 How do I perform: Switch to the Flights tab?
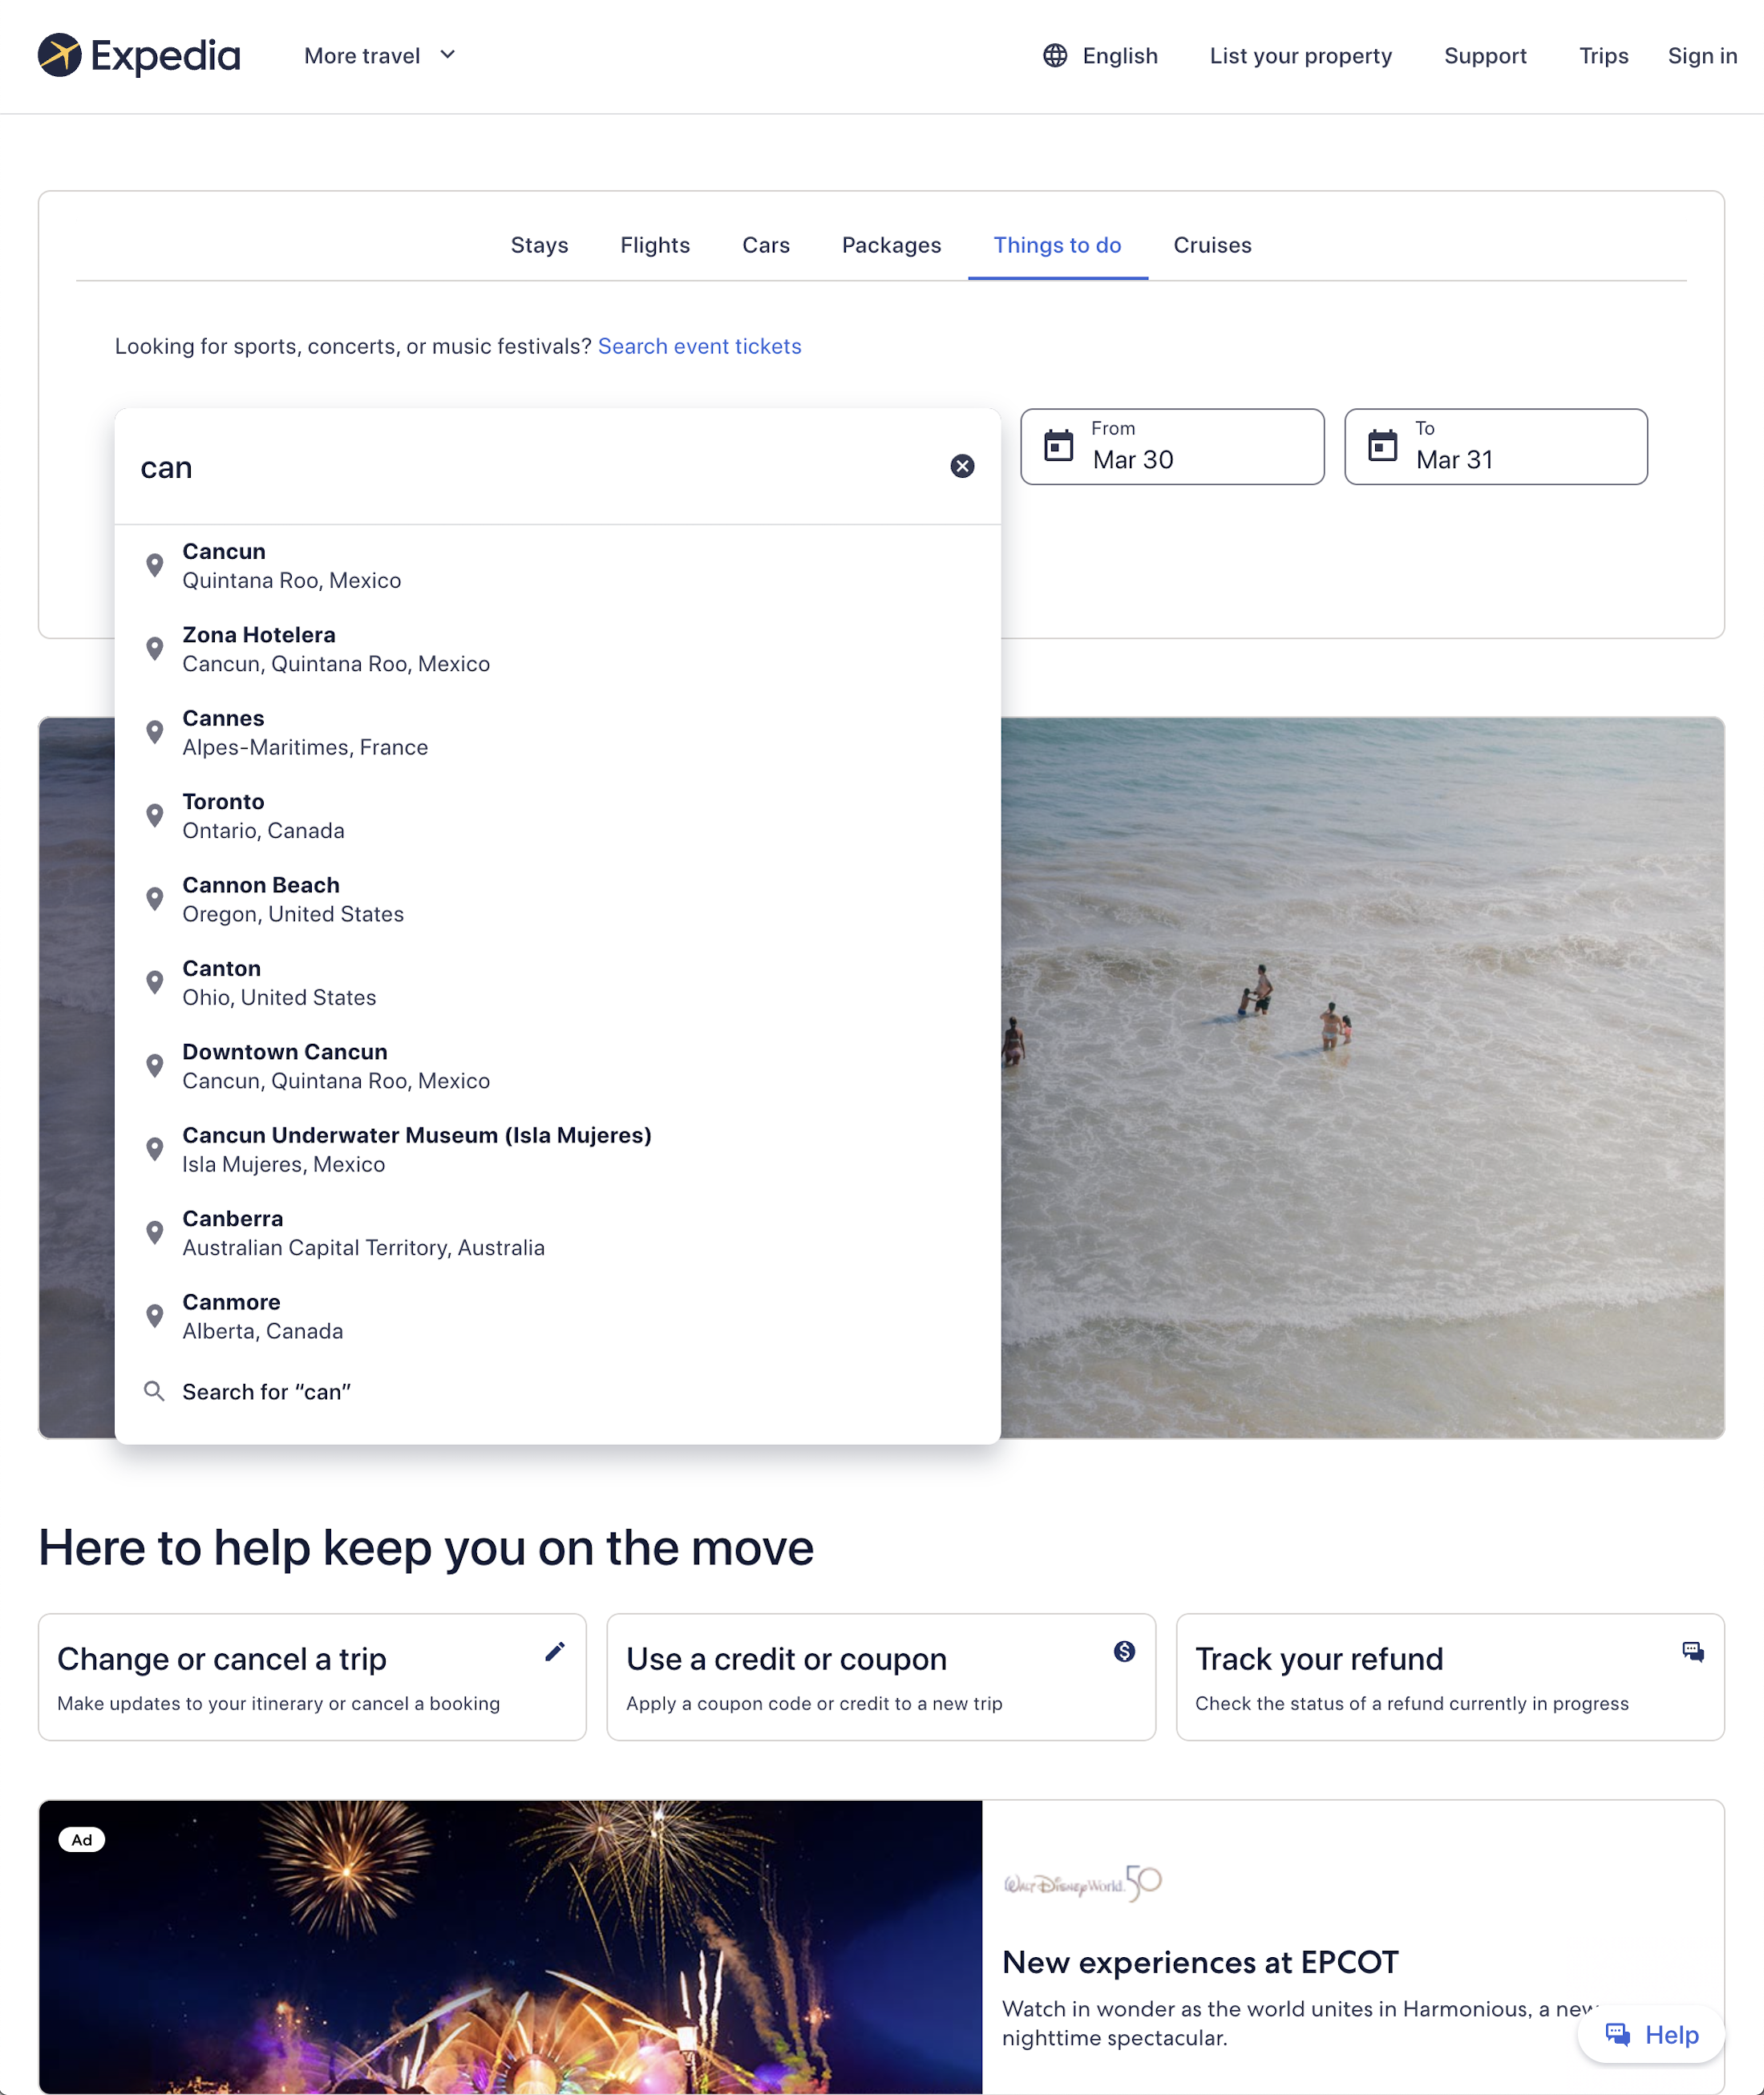point(654,245)
